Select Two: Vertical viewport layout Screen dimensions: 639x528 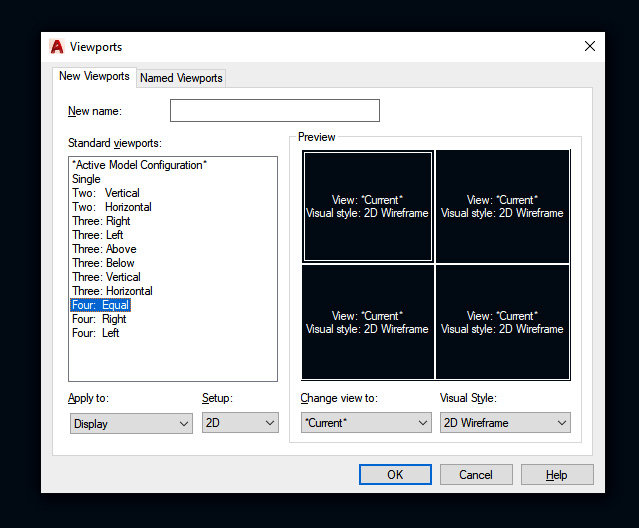click(106, 193)
